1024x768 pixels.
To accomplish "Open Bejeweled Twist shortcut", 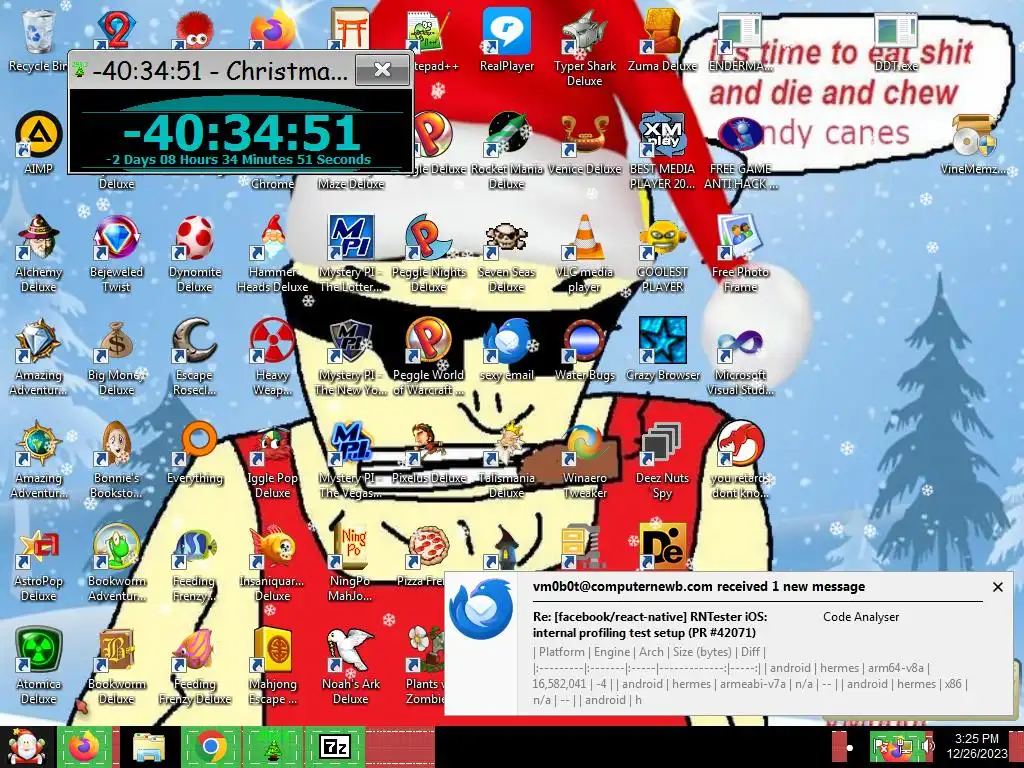I will click(116, 238).
